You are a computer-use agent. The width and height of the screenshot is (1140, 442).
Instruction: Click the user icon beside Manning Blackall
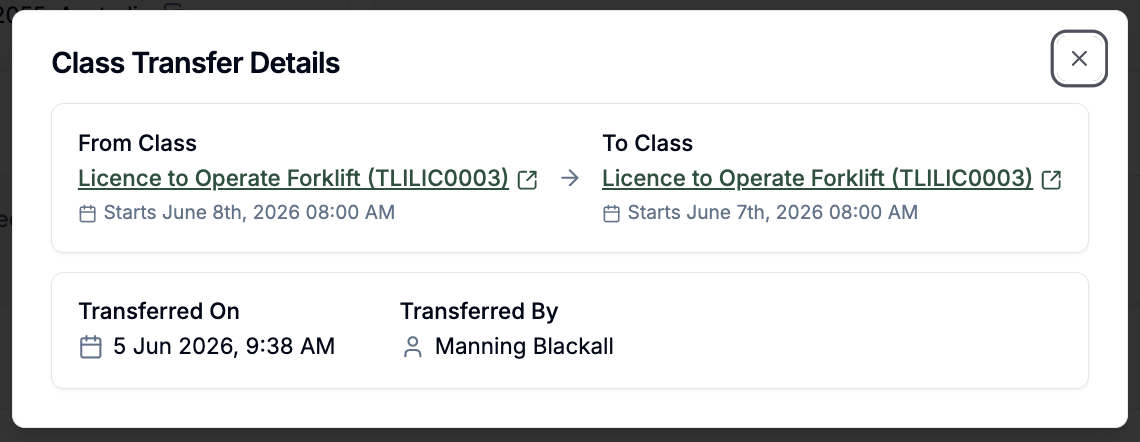click(x=412, y=347)
